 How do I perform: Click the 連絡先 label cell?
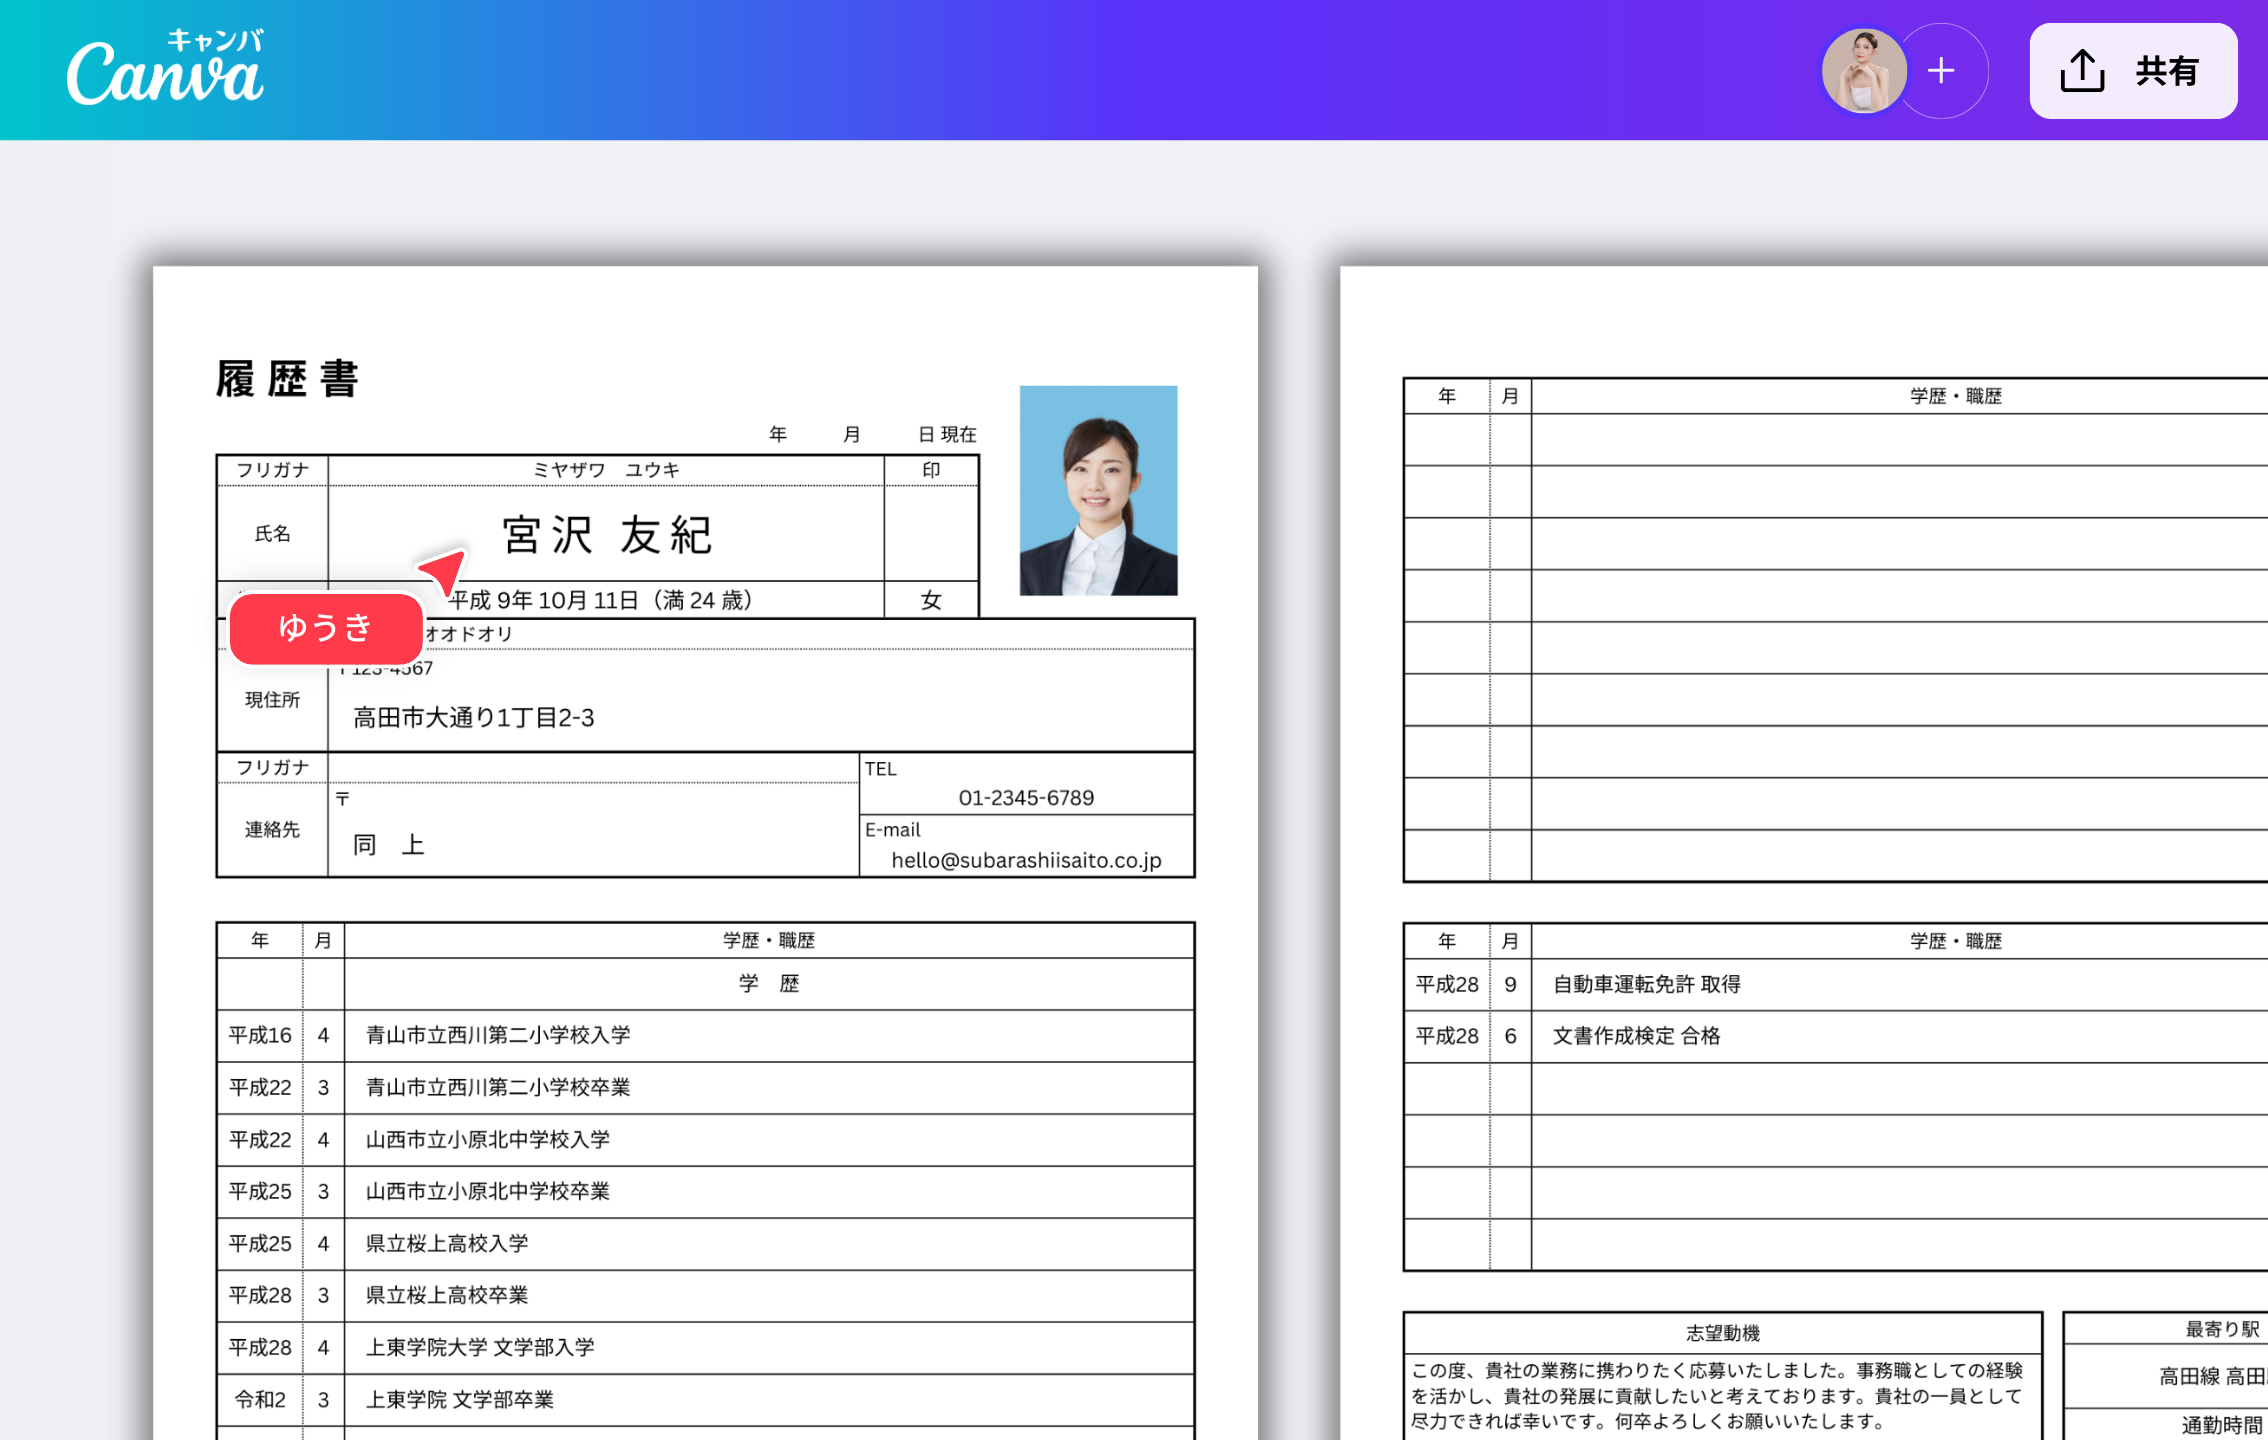click(x=272, y=829)
